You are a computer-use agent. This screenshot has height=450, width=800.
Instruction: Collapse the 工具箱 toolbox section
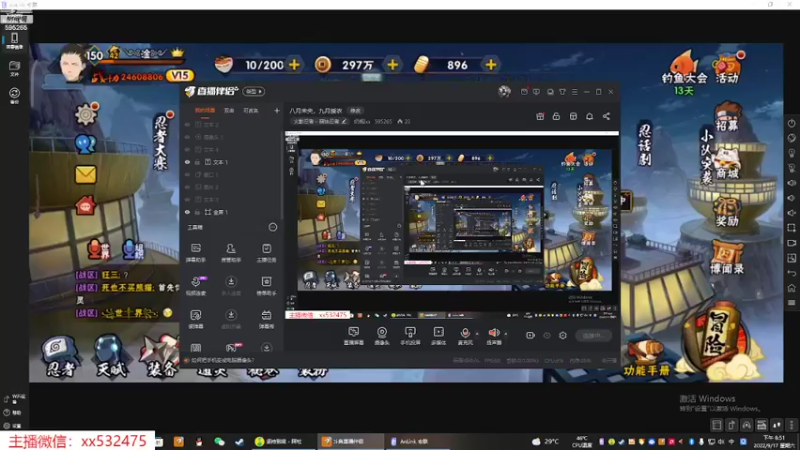pos(273,227)
